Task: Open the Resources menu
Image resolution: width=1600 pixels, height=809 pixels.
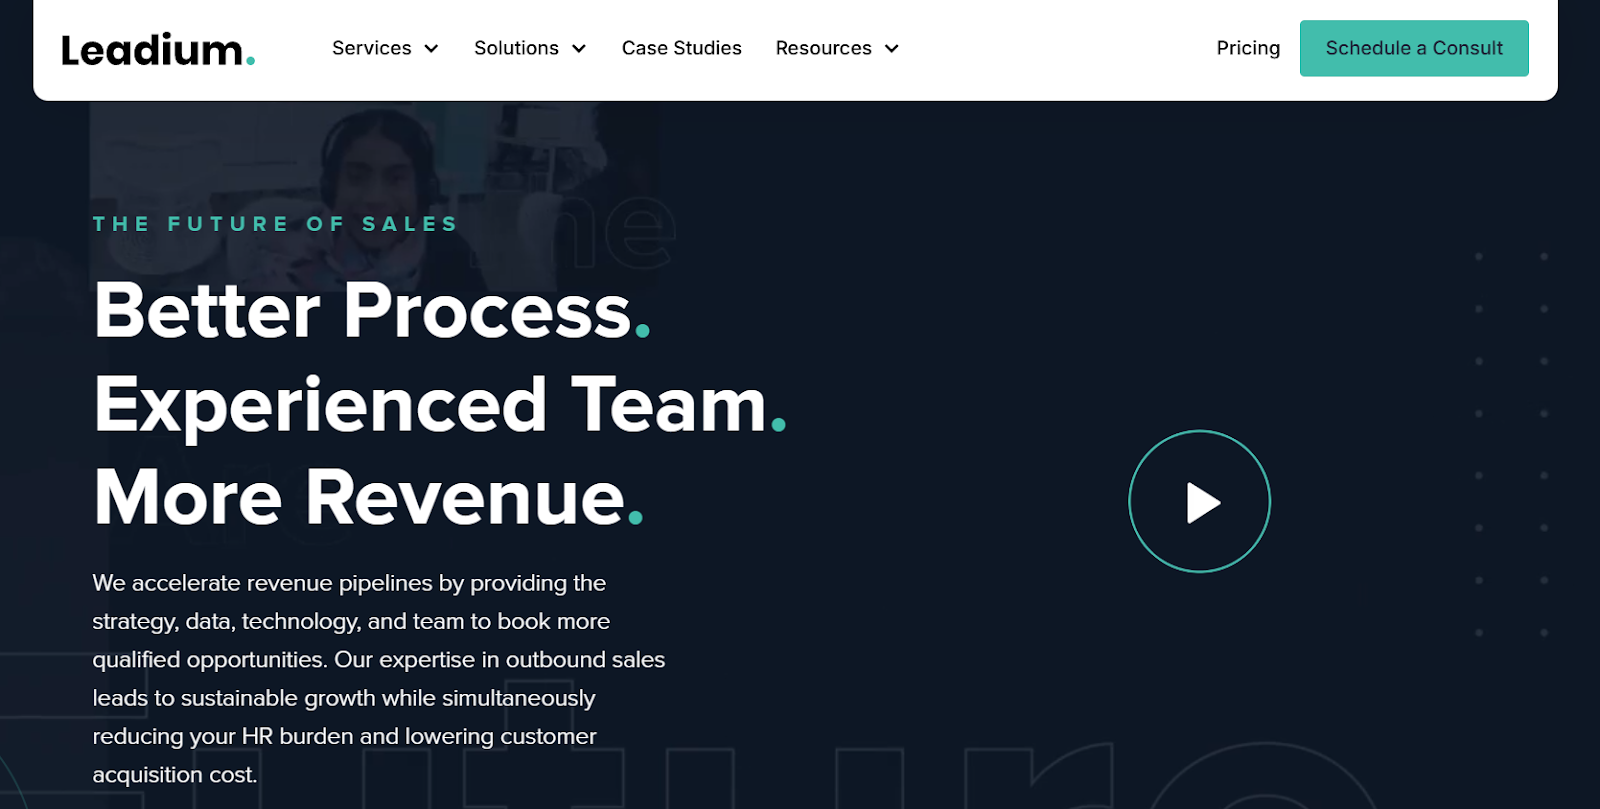Action: point(823,48)
